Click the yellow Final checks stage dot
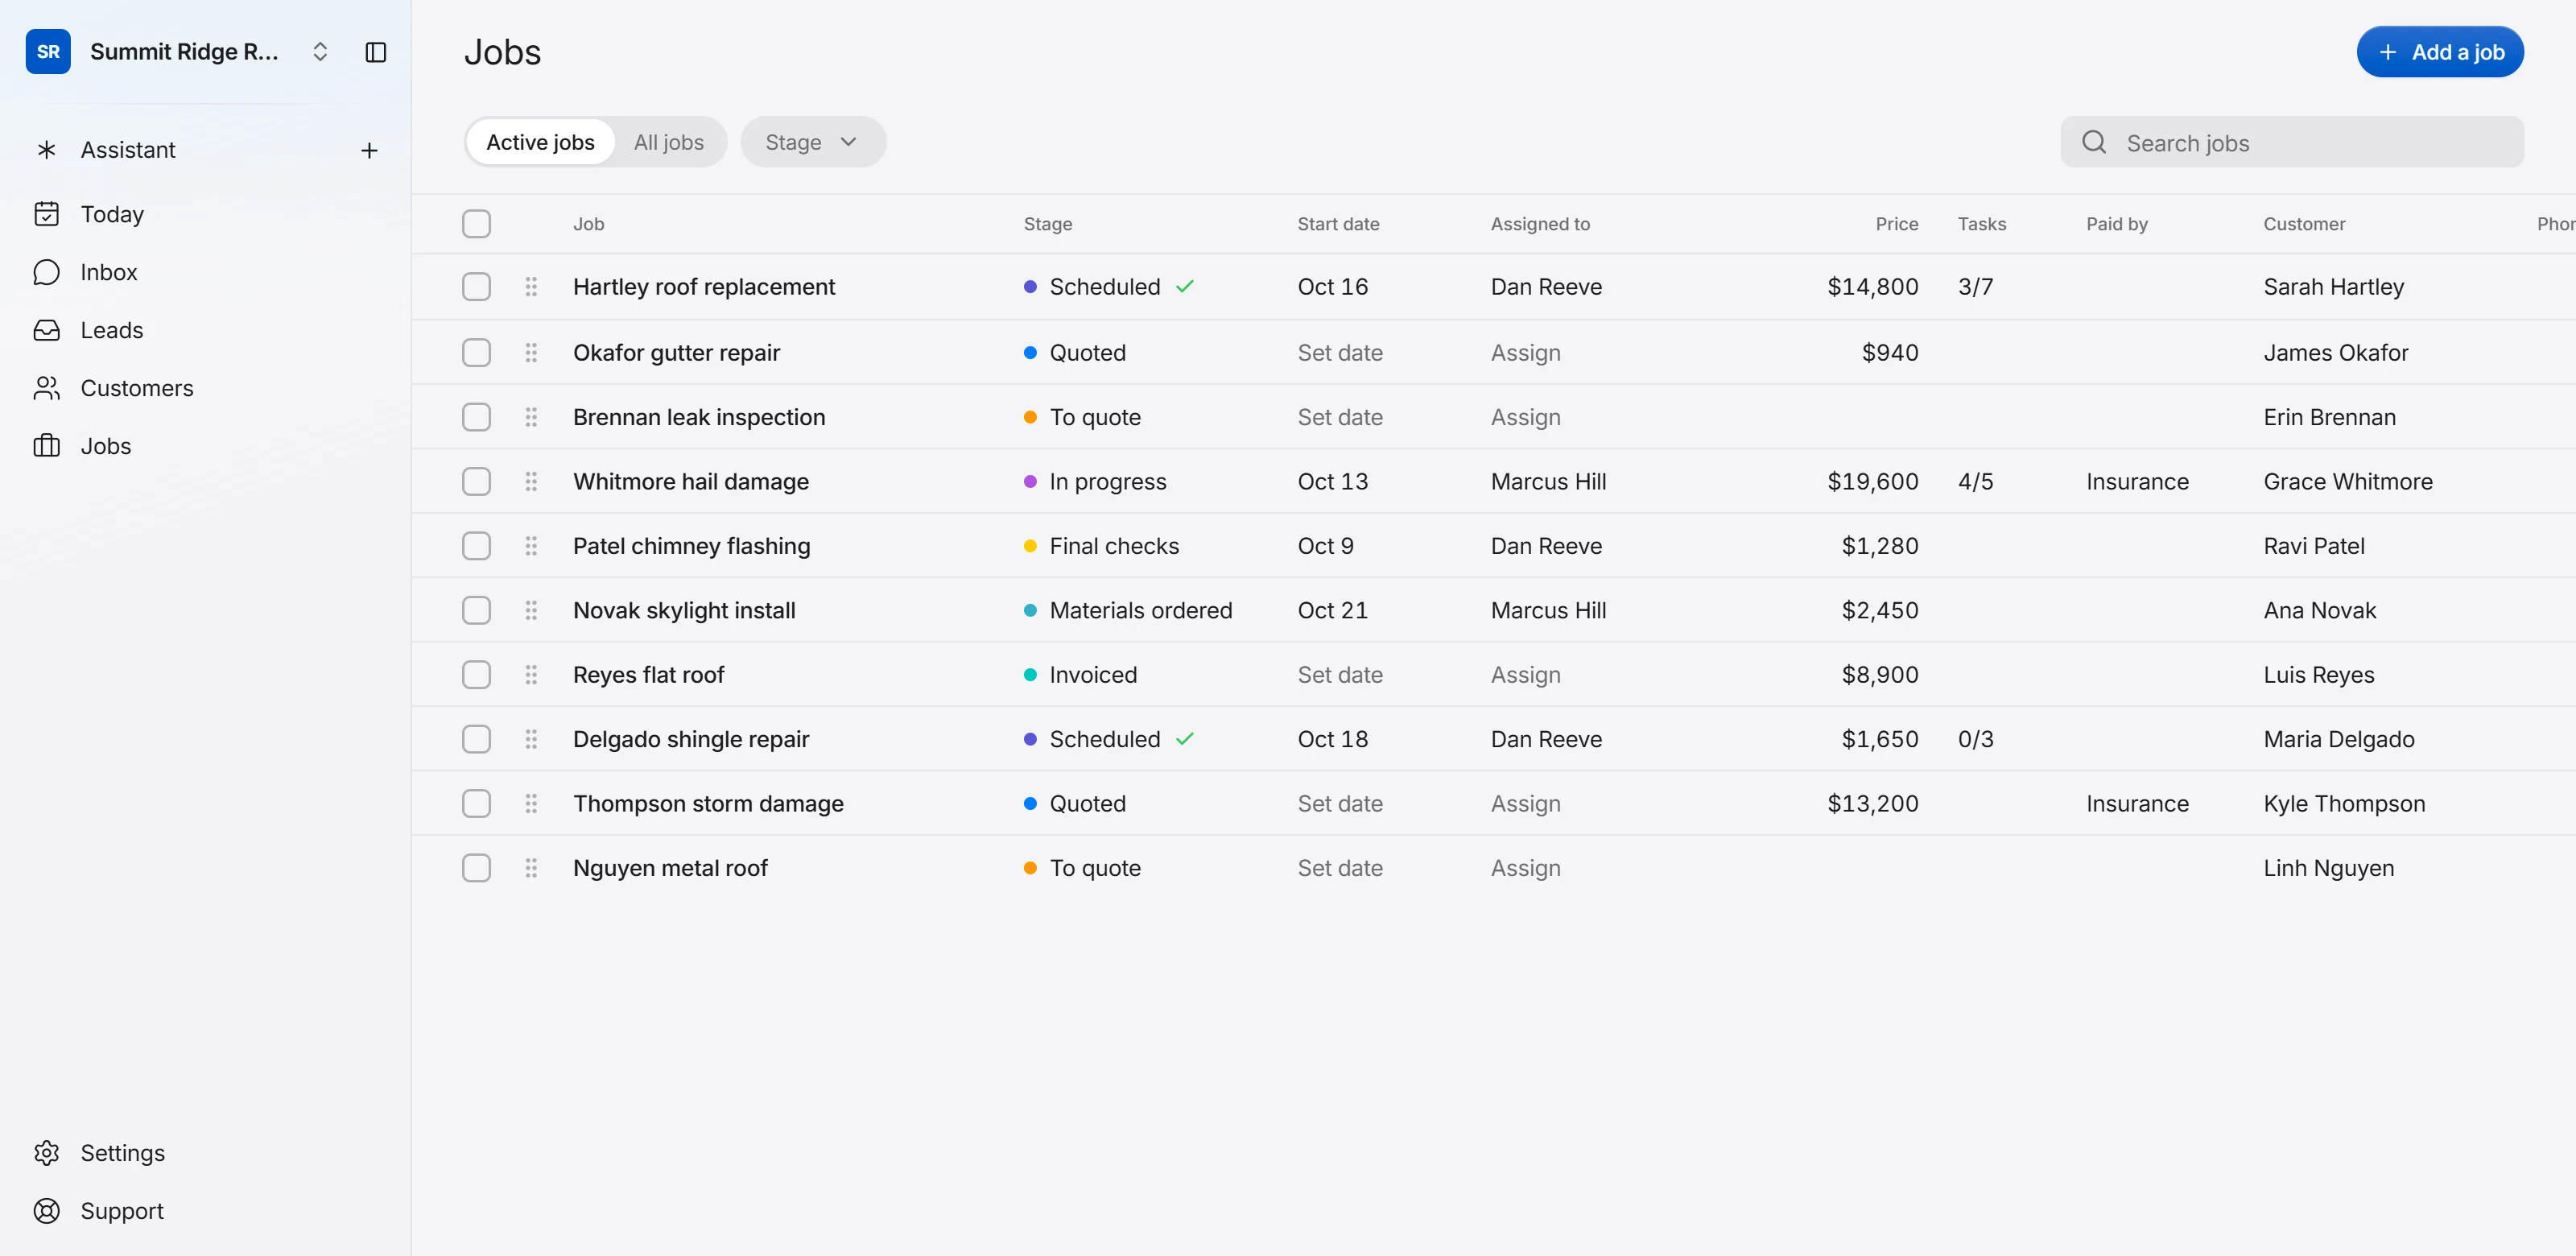This screenshot has height=1256, width=2576. point(1030,546)
